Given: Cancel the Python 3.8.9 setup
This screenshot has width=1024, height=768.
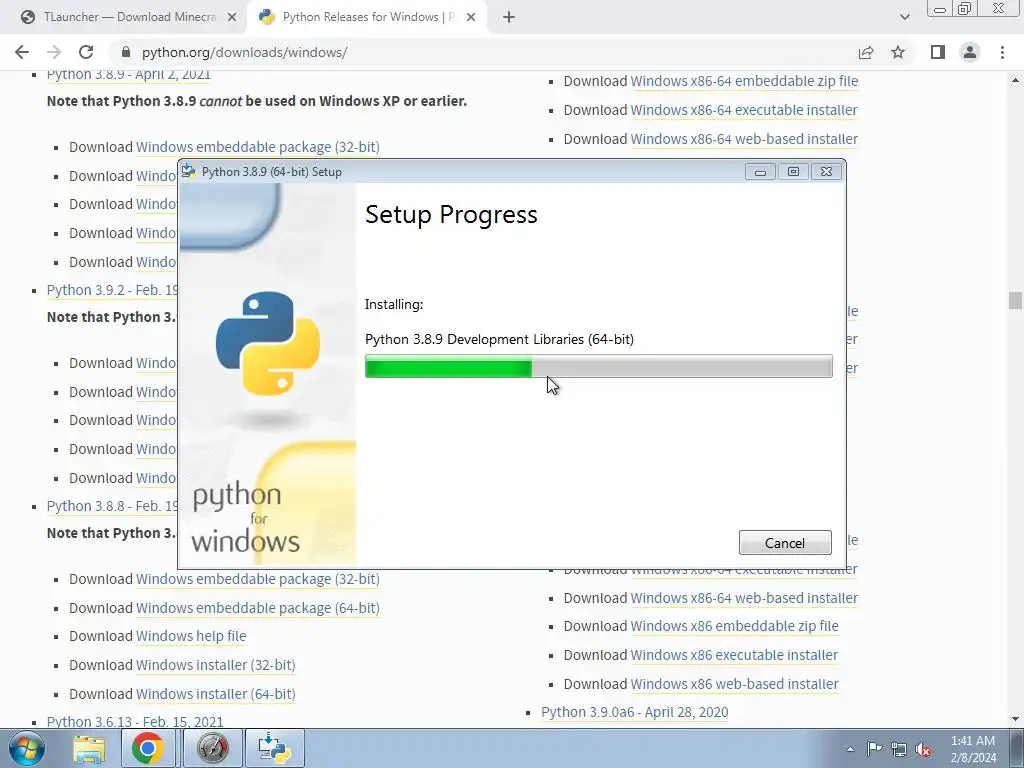Looking at the screenshot, I should [785, 543].
